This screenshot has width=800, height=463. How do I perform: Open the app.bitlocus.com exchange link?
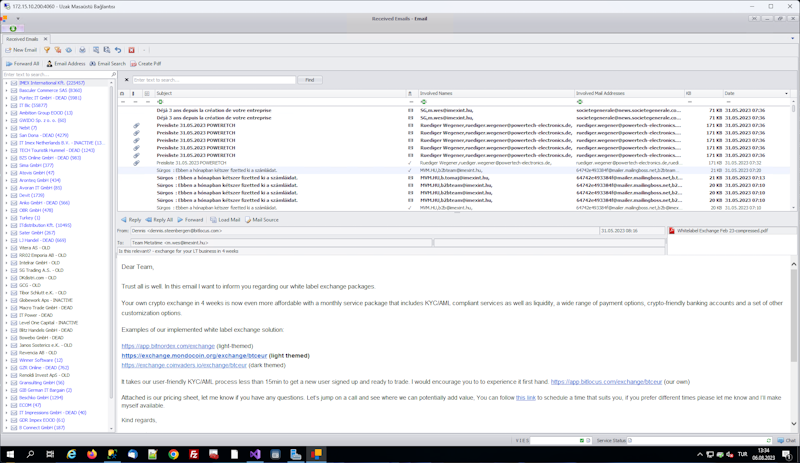[x=606, y=382]
